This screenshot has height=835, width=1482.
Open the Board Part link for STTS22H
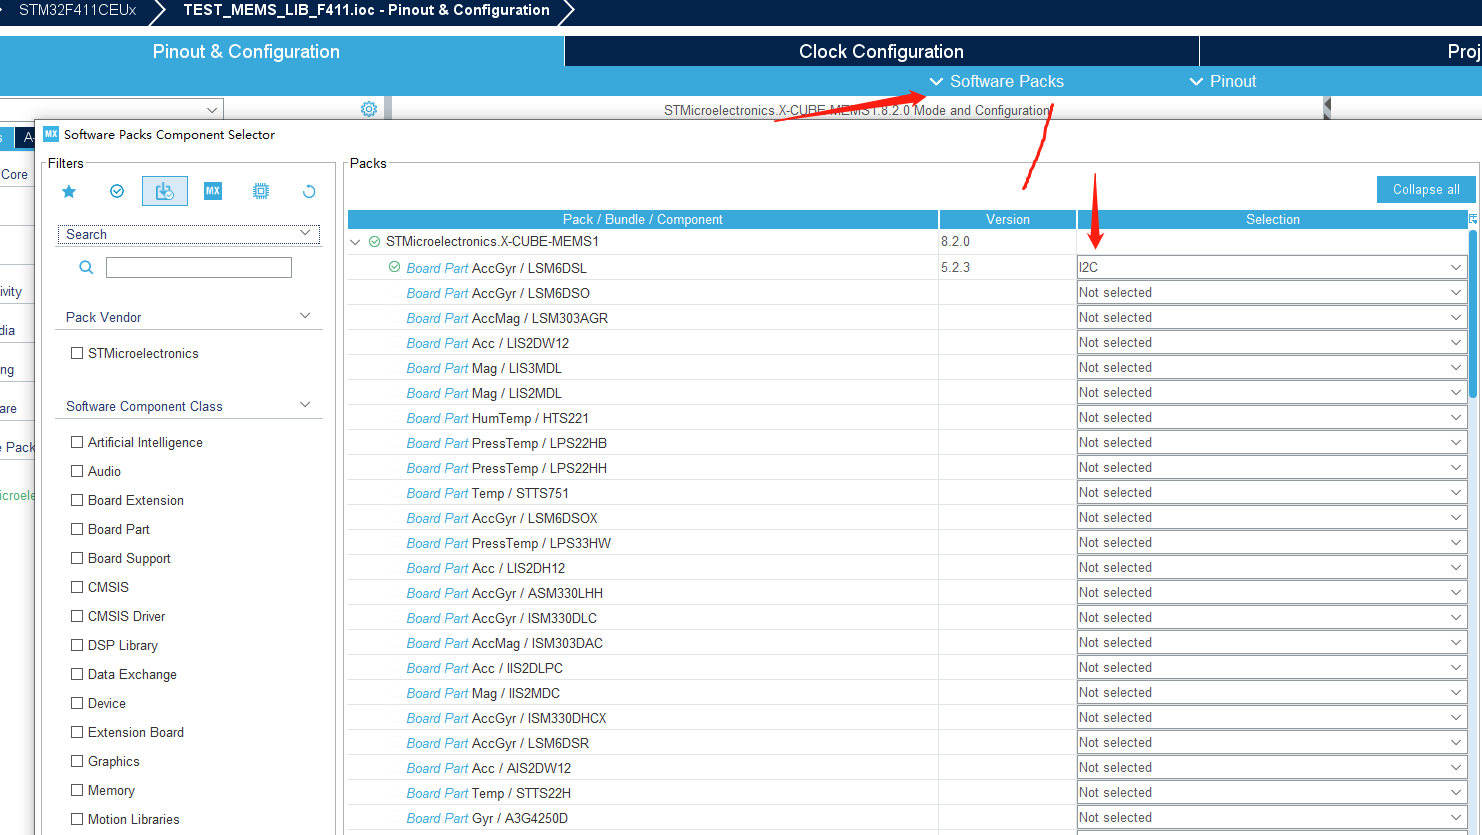pos(437,793)
